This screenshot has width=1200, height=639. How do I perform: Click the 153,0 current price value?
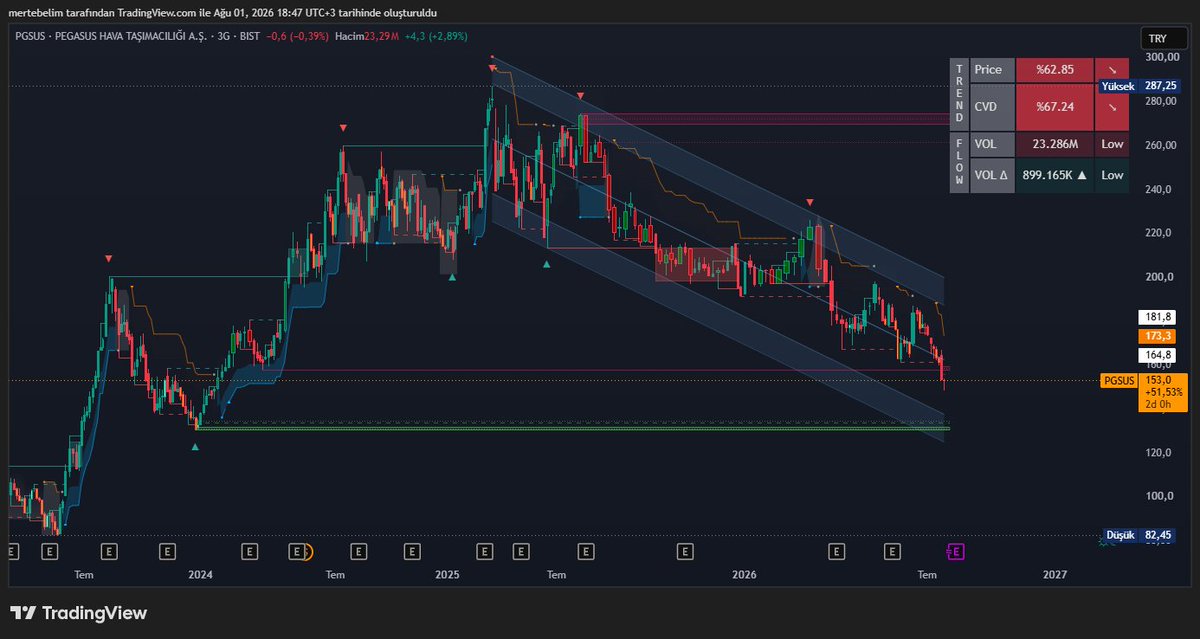1158,380
